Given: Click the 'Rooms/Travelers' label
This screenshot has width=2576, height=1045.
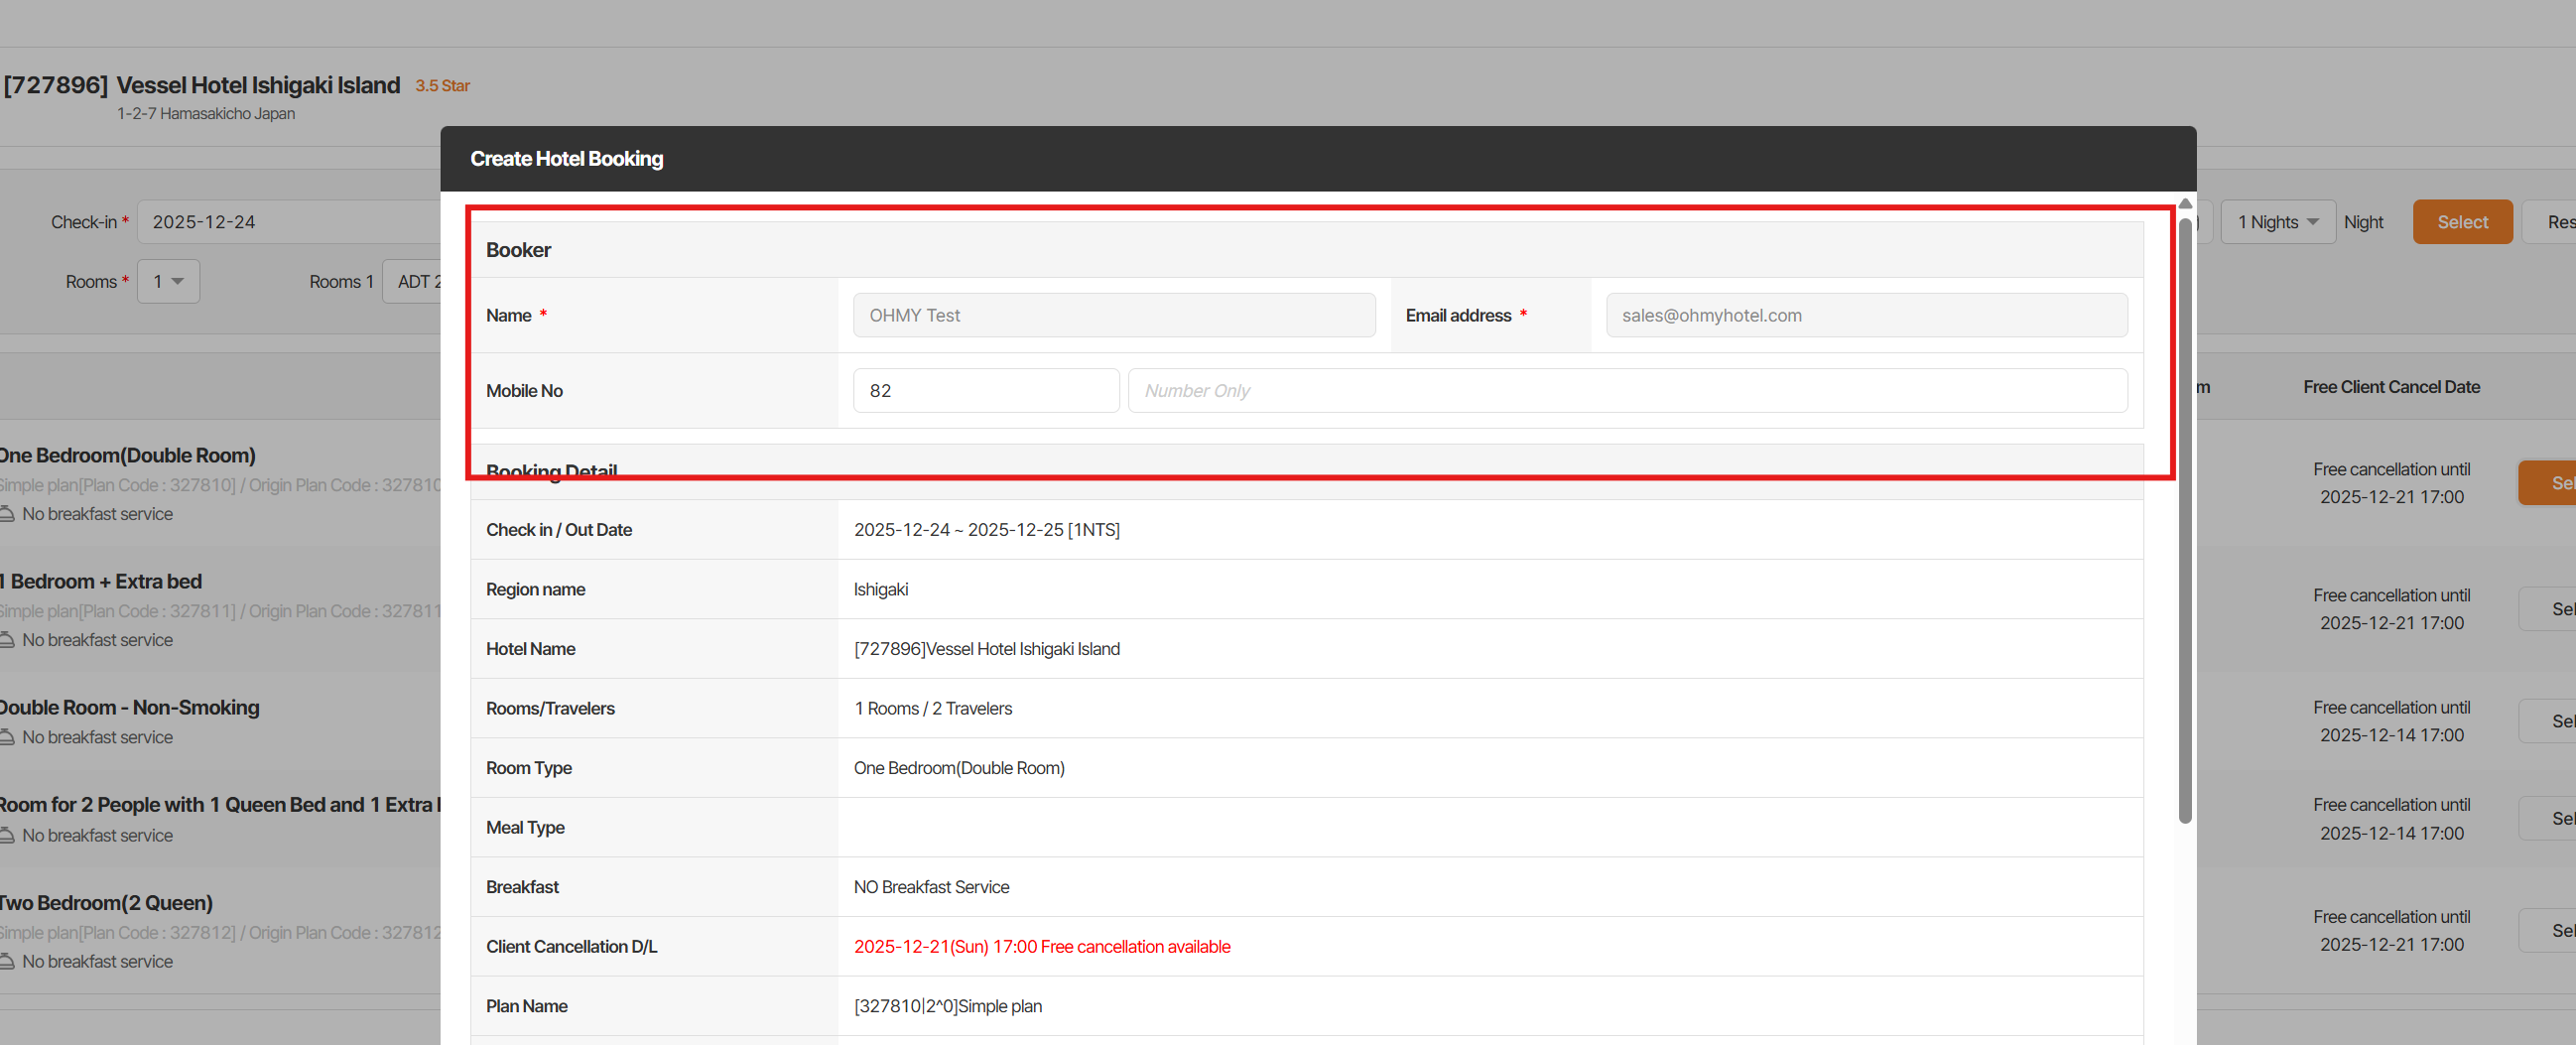Looking at the screenshot, I should point(550,708).
